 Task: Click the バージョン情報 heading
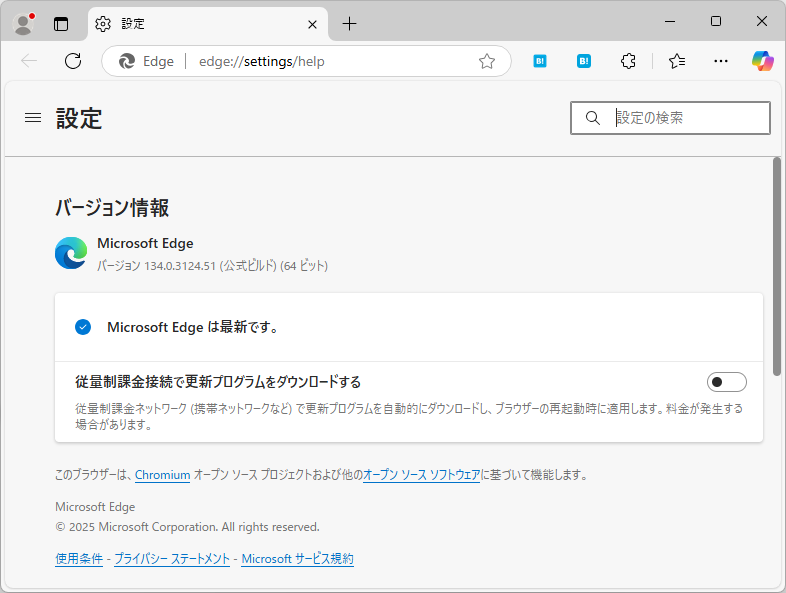(112, 208)
